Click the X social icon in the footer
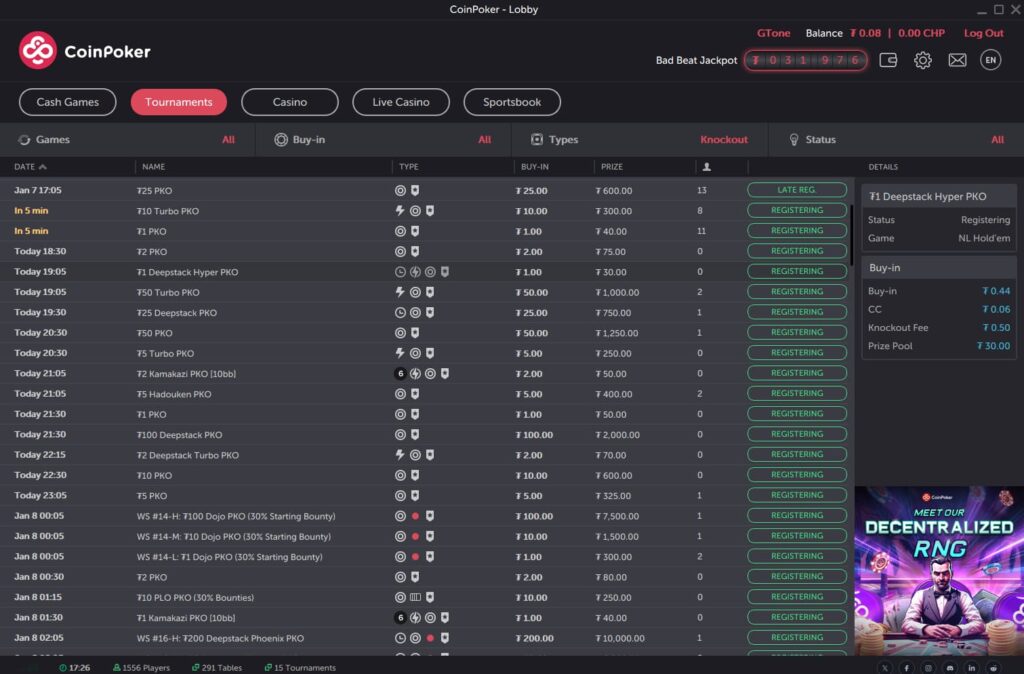Screen dimensions: 1024x674 coord(885,667)
